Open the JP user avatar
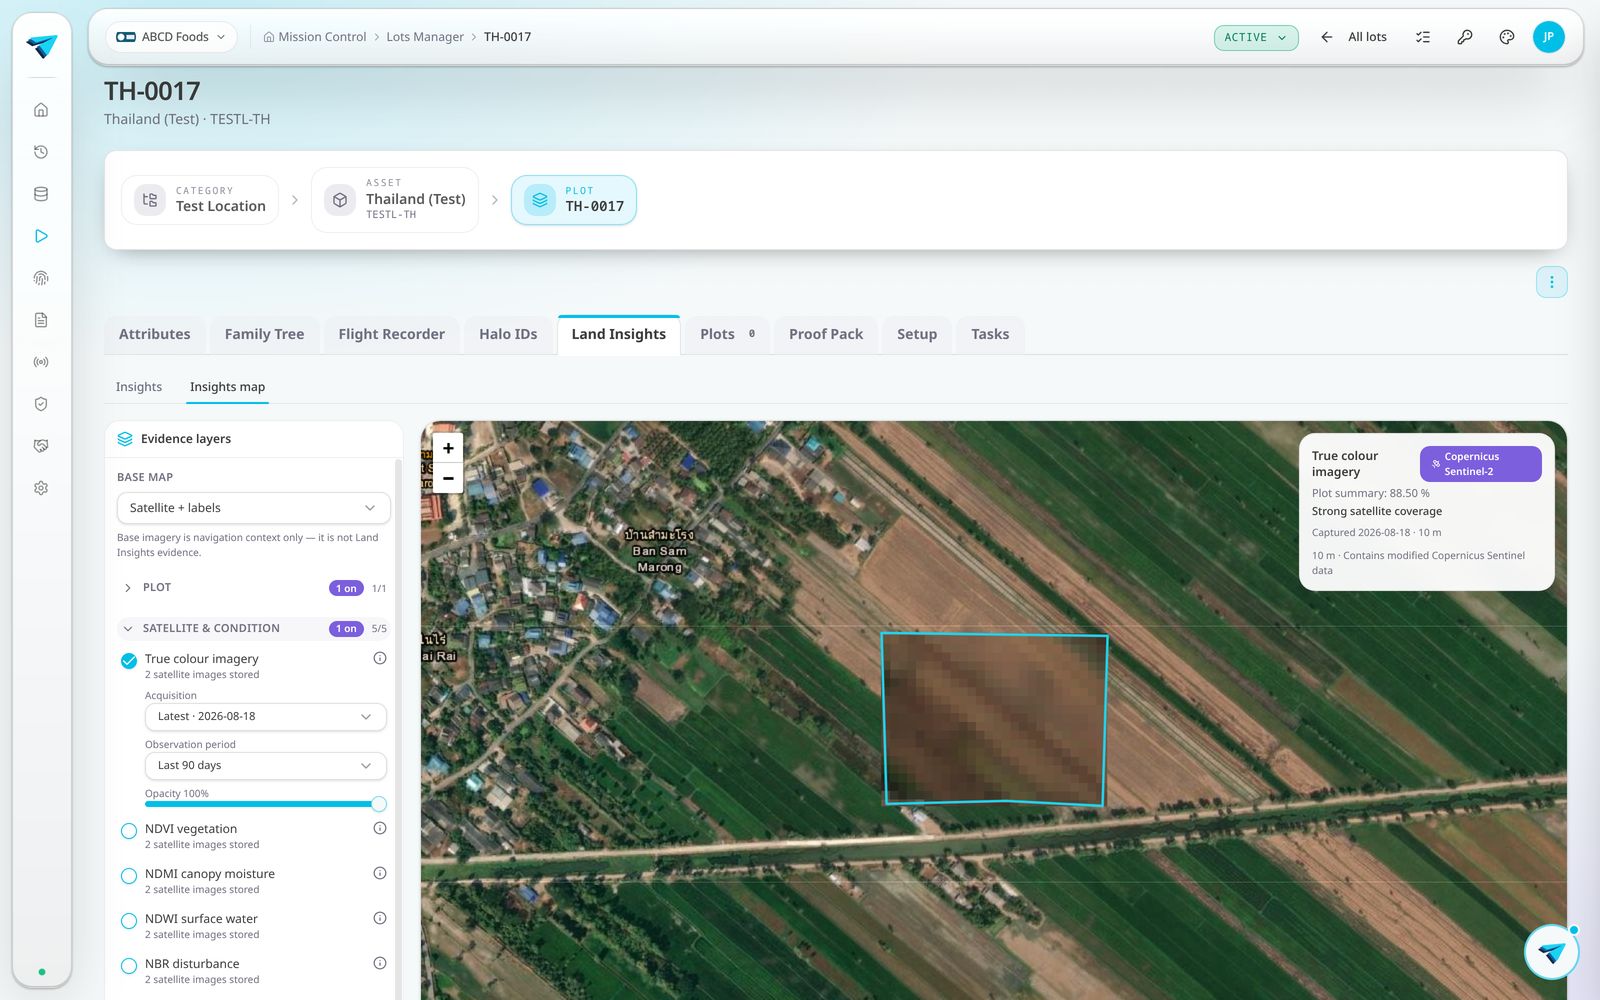Viewport: 1600px width, 1000px height. click(x=1548, y=37)
